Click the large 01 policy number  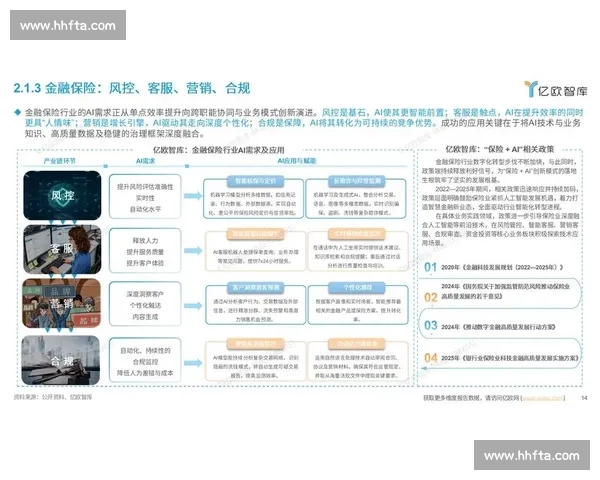pos(430,267)
